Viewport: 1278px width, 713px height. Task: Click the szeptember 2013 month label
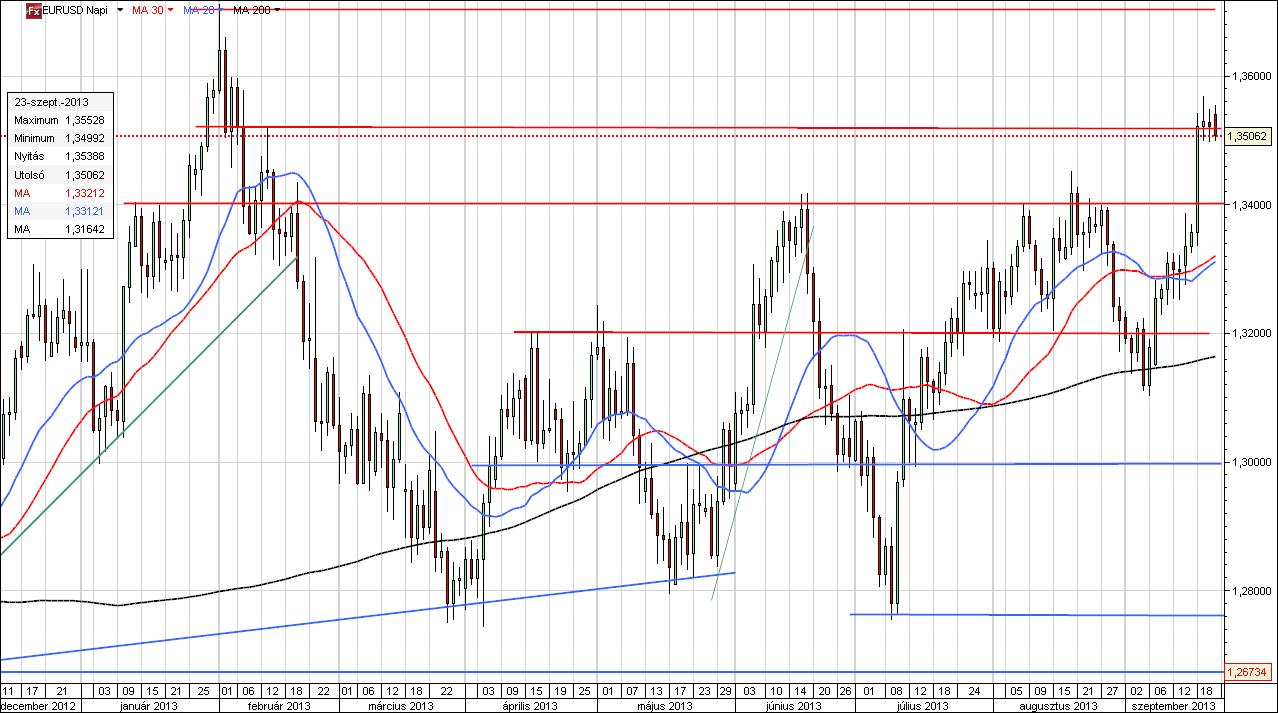click(x=1176, y=706)
